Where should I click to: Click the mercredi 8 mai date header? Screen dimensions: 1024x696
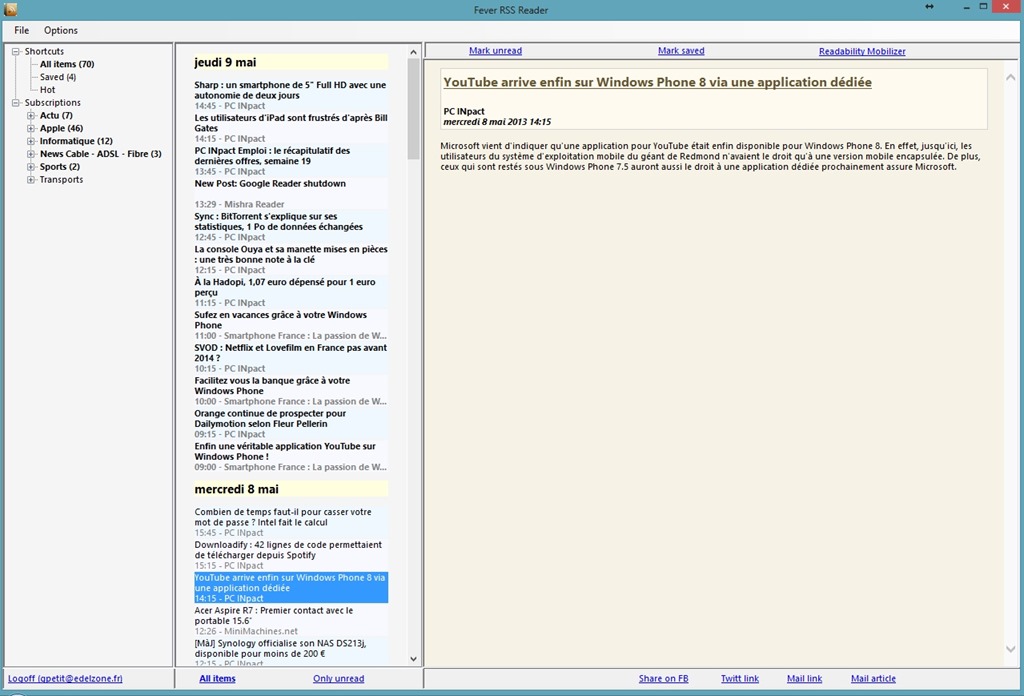291,489
